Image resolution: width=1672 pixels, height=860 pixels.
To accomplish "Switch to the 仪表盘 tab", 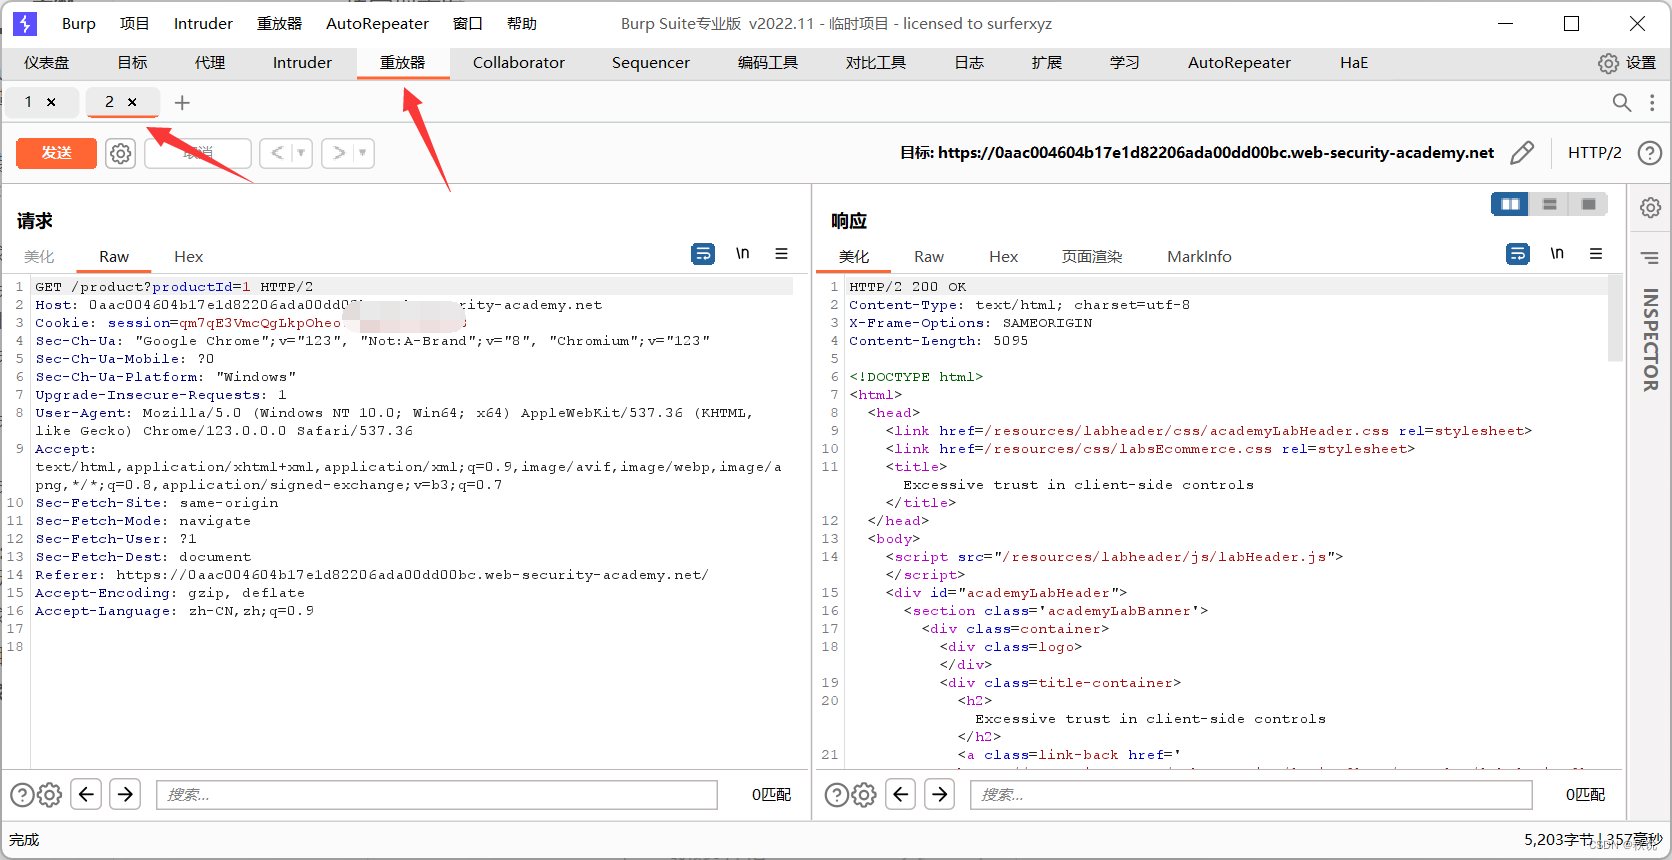I will [47, 63].
